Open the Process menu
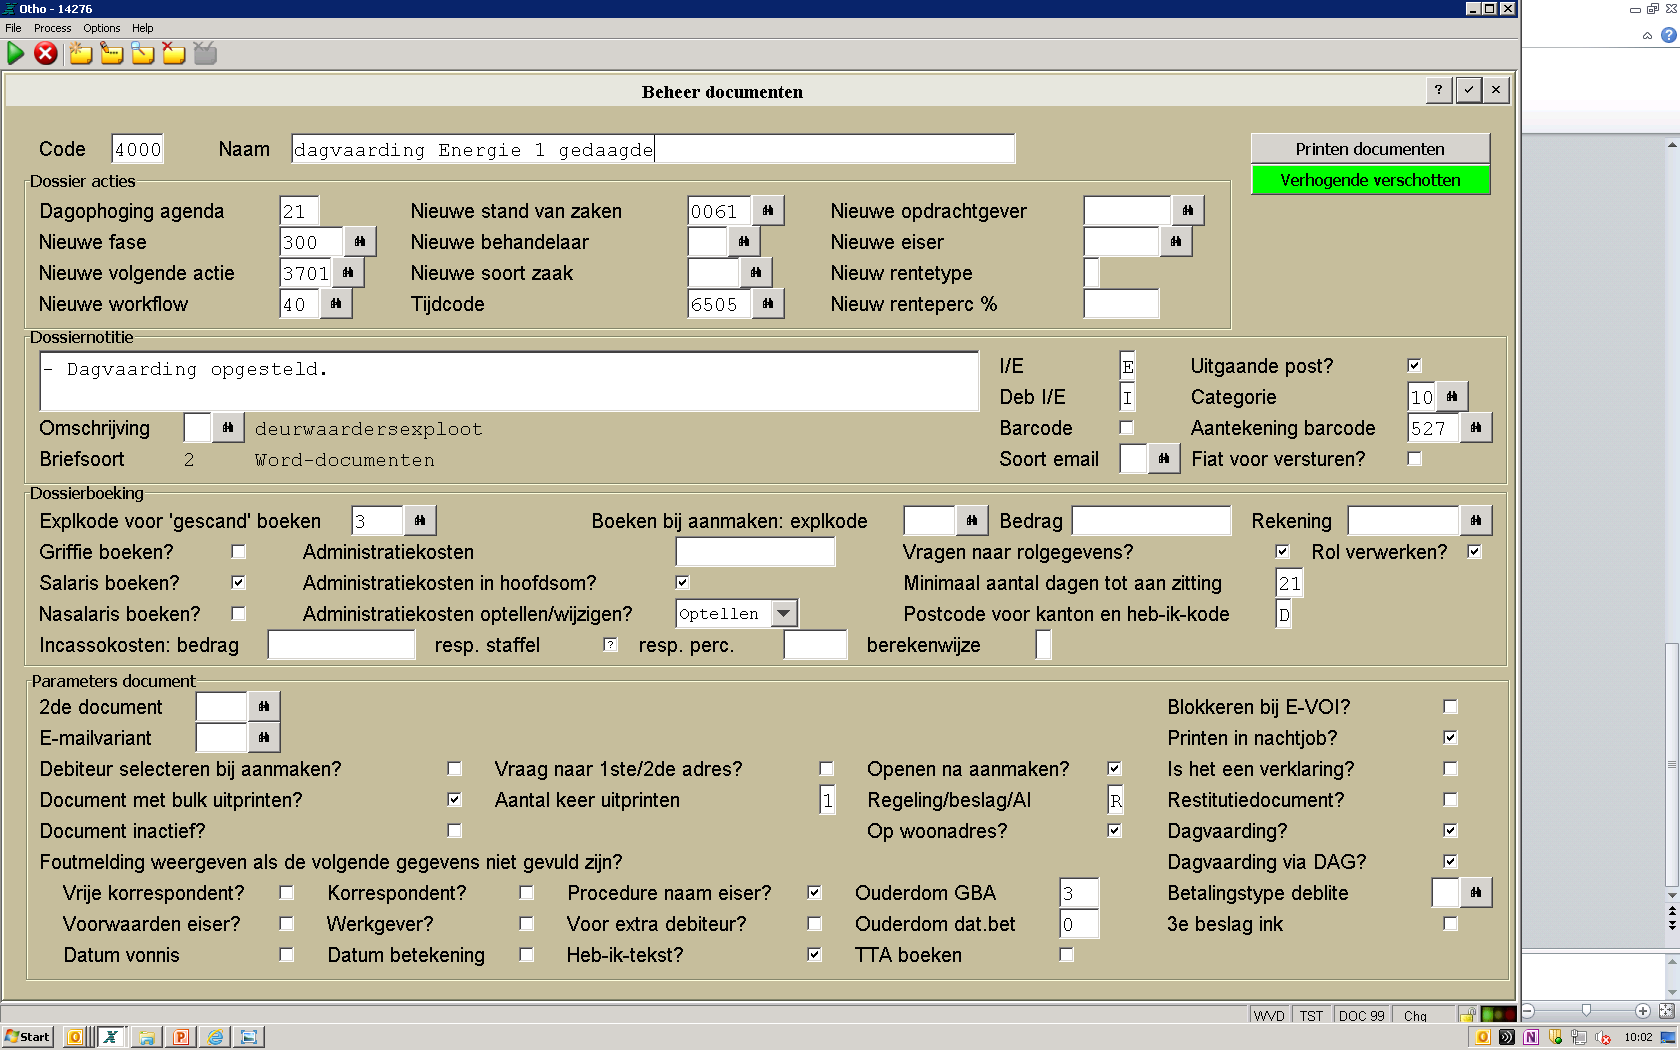 coord(52,28)
